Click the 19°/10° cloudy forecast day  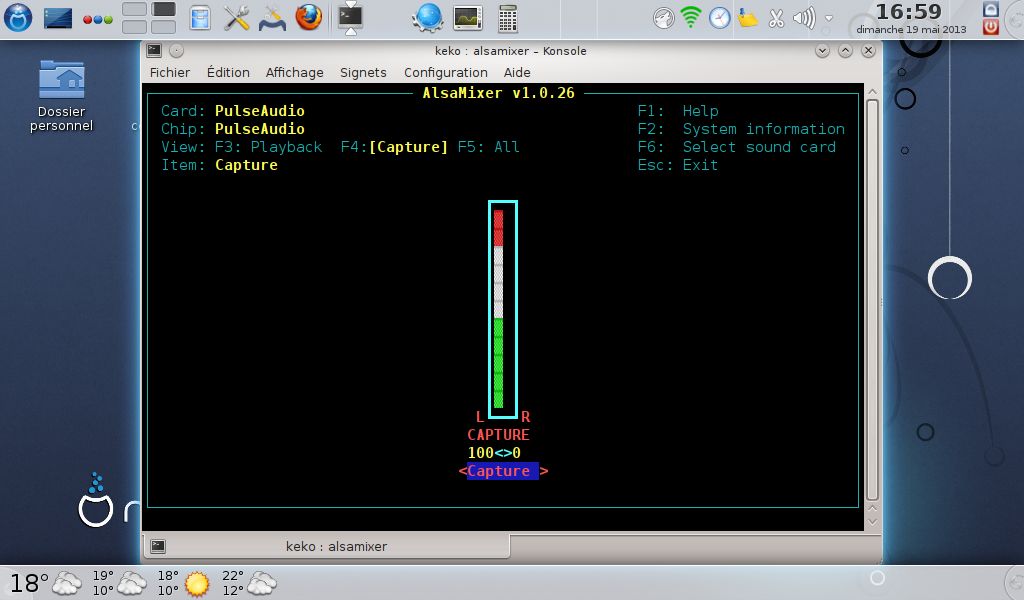[x=119, y=583]
